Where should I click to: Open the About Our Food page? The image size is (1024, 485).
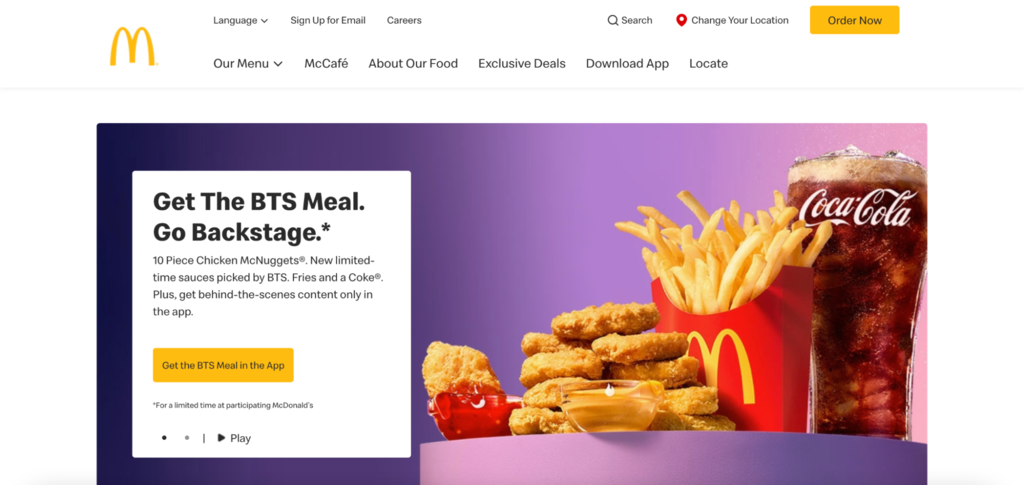[413, 63]
